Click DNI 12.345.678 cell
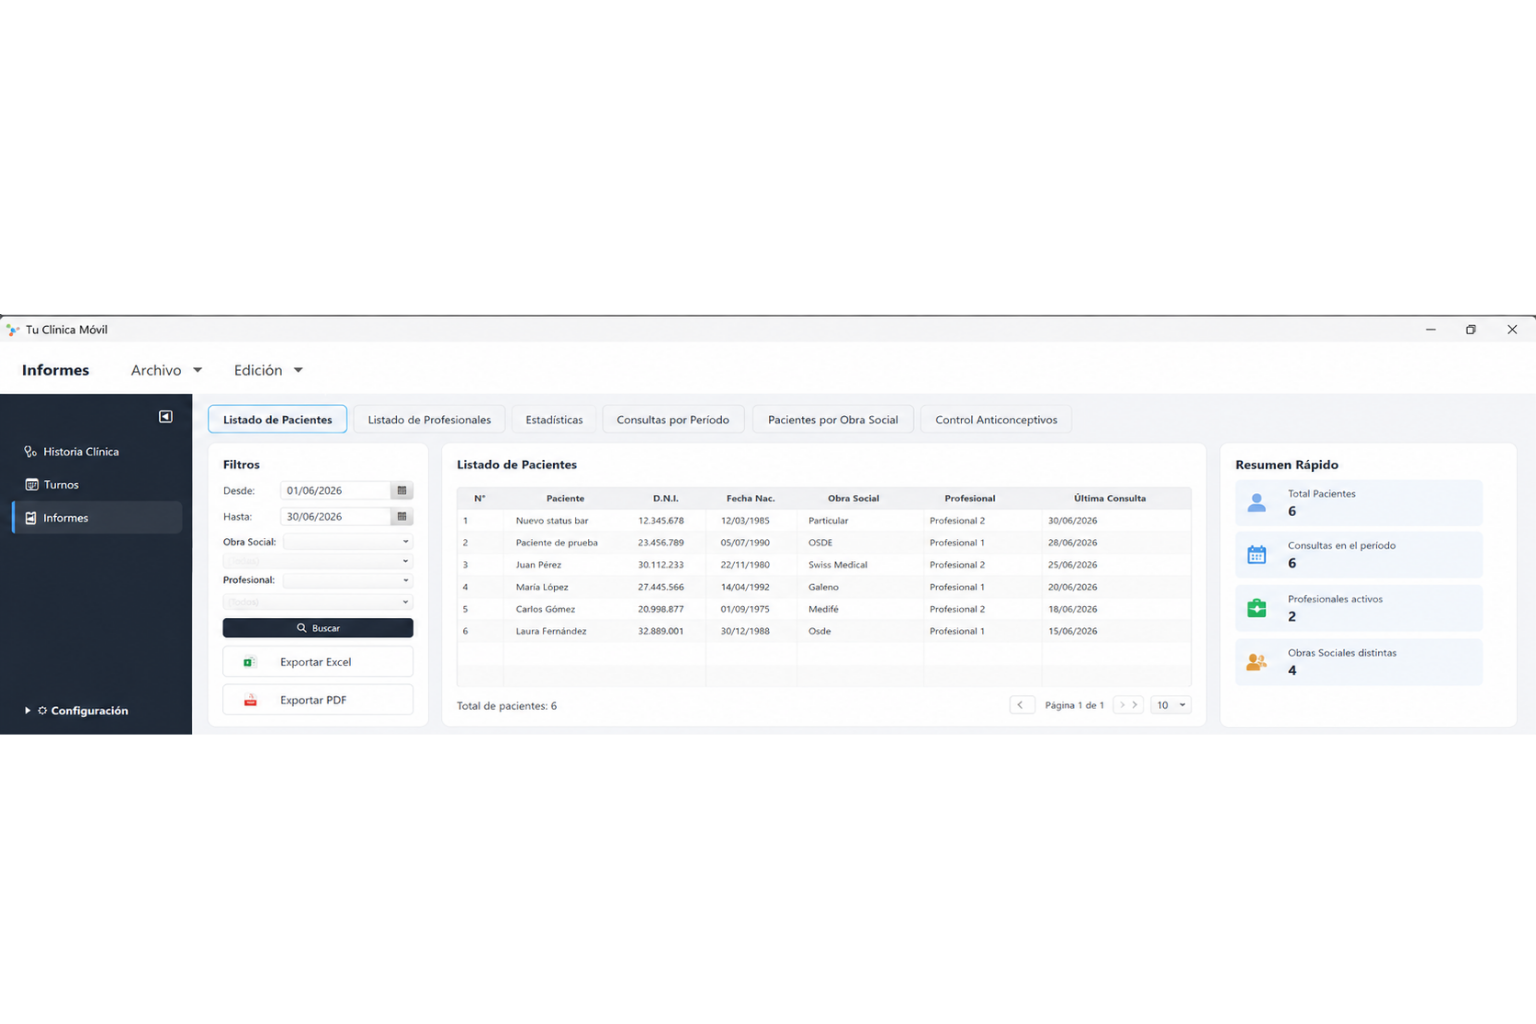The width and height of the screenshot is (1536, 1024). point(661,520)
